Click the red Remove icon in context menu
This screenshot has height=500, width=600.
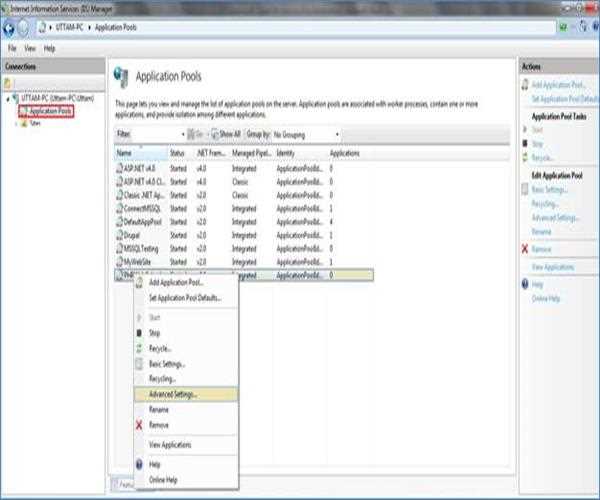coord(139,425)
